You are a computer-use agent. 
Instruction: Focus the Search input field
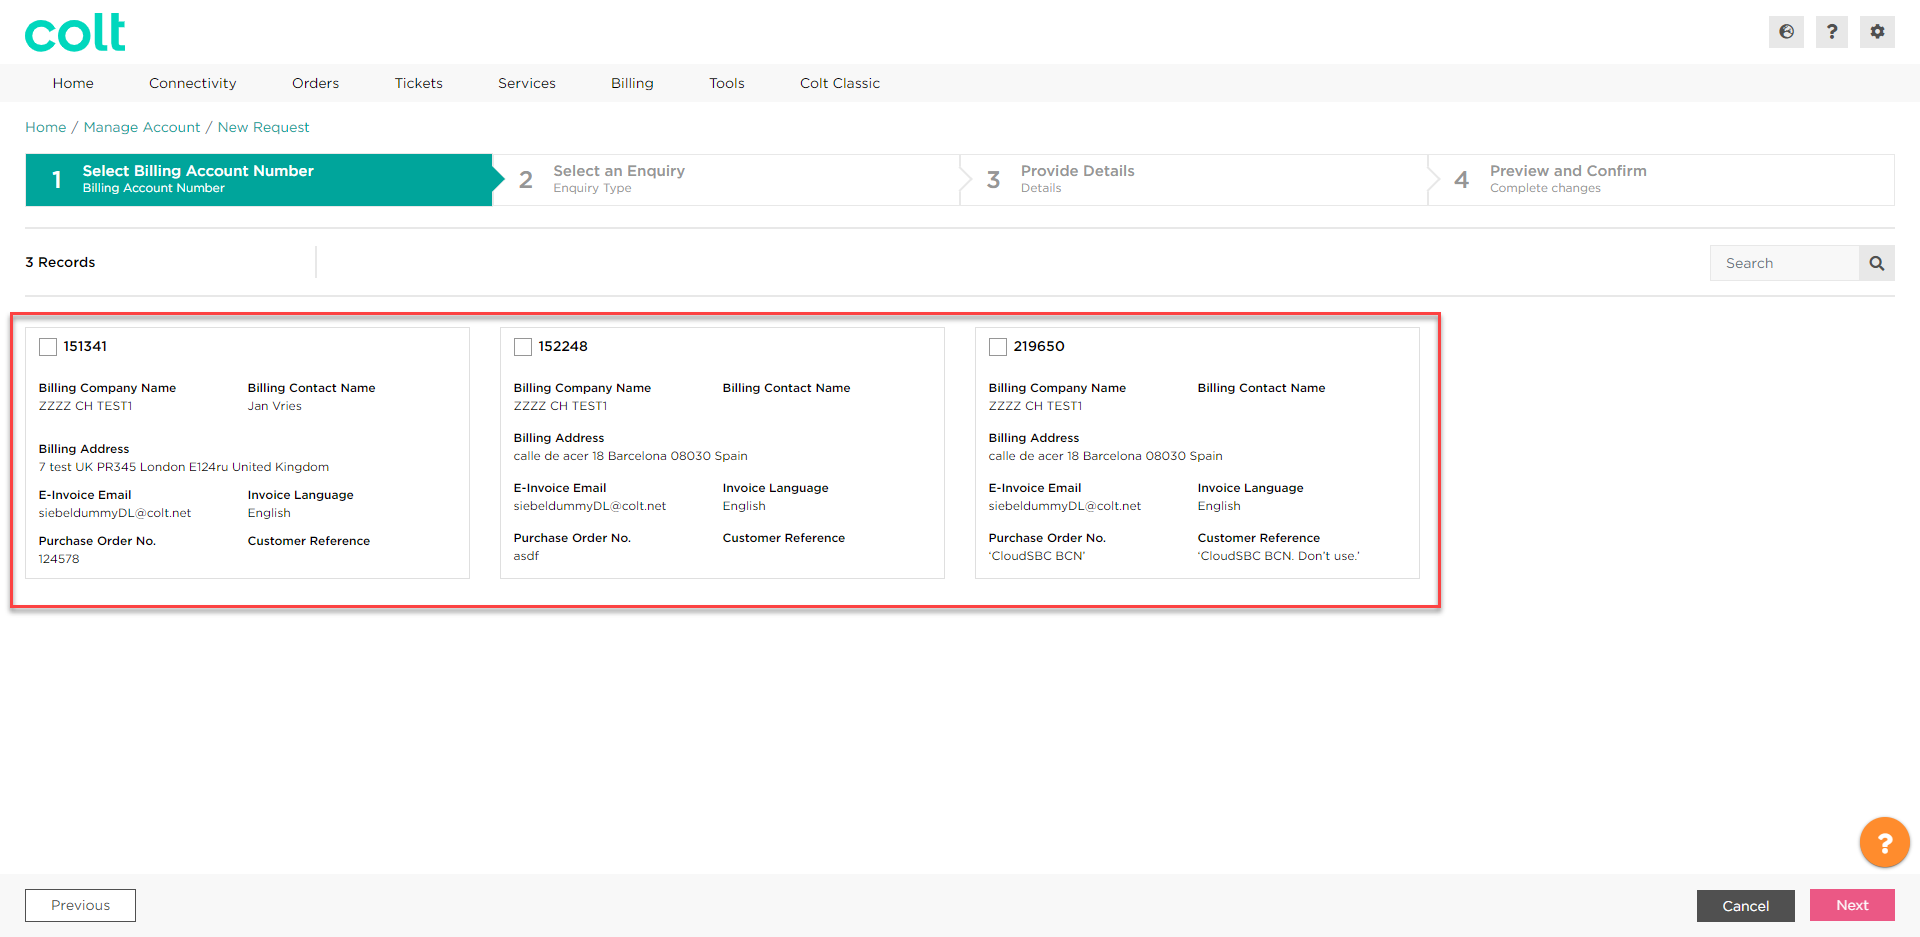1784,263
